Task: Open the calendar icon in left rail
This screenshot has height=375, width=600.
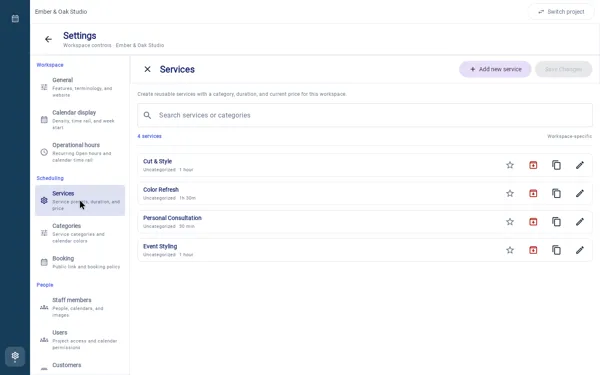Action: tap(15, 18)
